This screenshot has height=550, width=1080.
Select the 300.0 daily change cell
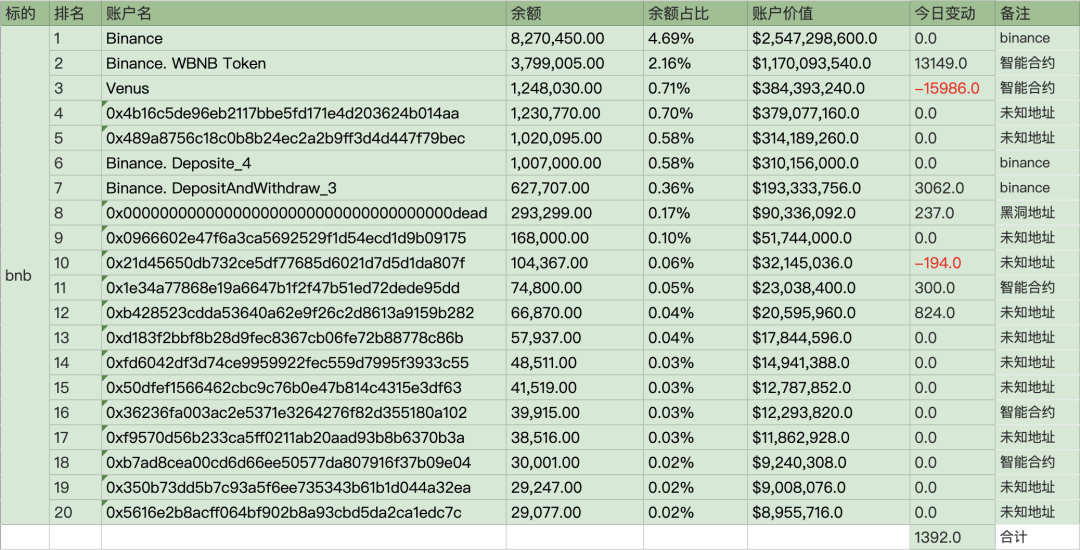[x=952, y=288]
